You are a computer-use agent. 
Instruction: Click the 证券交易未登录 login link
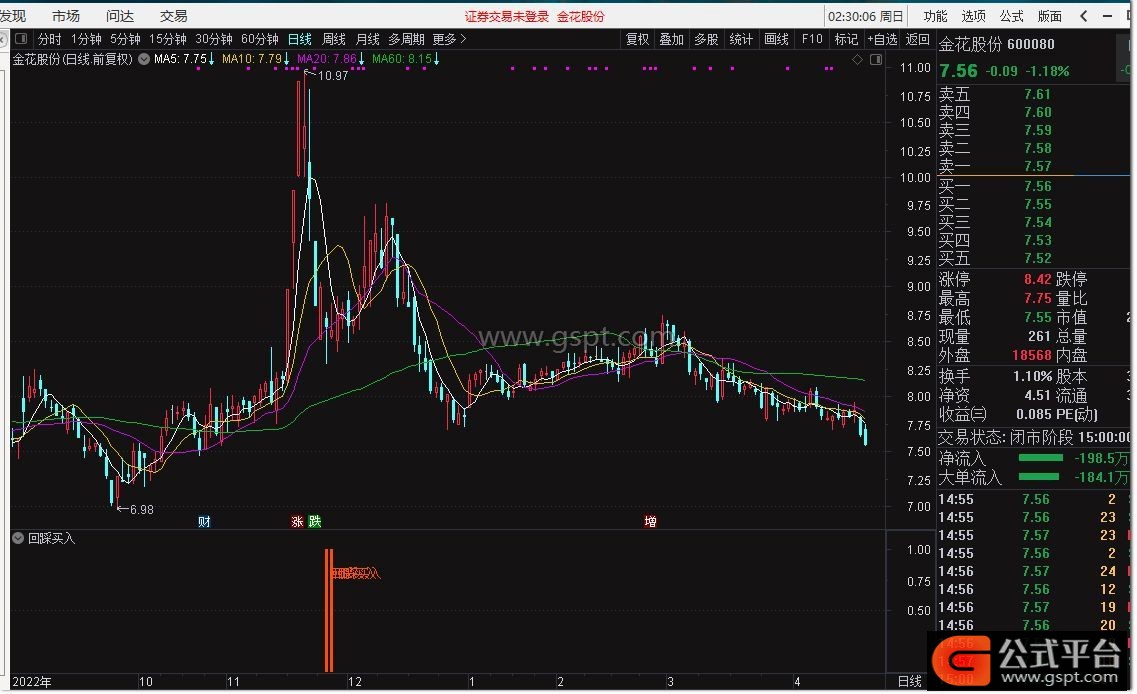(x=507, y=17)
